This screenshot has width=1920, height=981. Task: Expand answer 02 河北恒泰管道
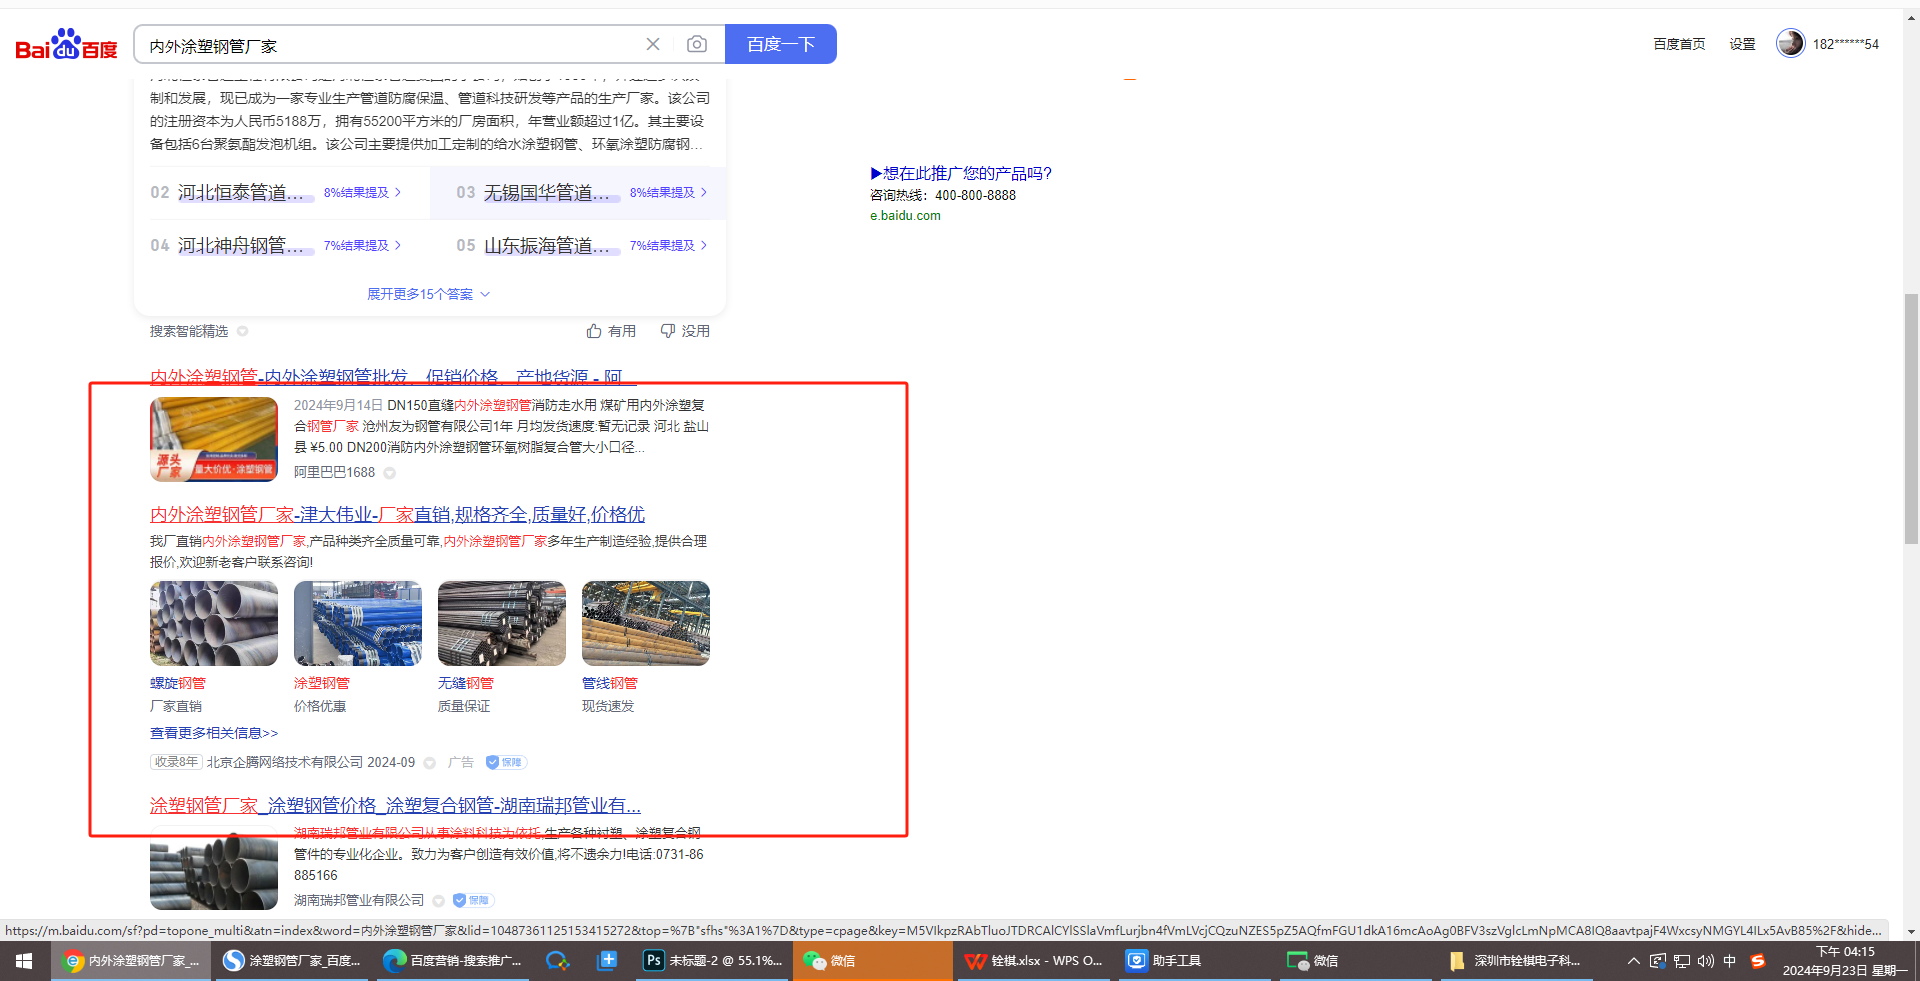(x=276, y=192)
